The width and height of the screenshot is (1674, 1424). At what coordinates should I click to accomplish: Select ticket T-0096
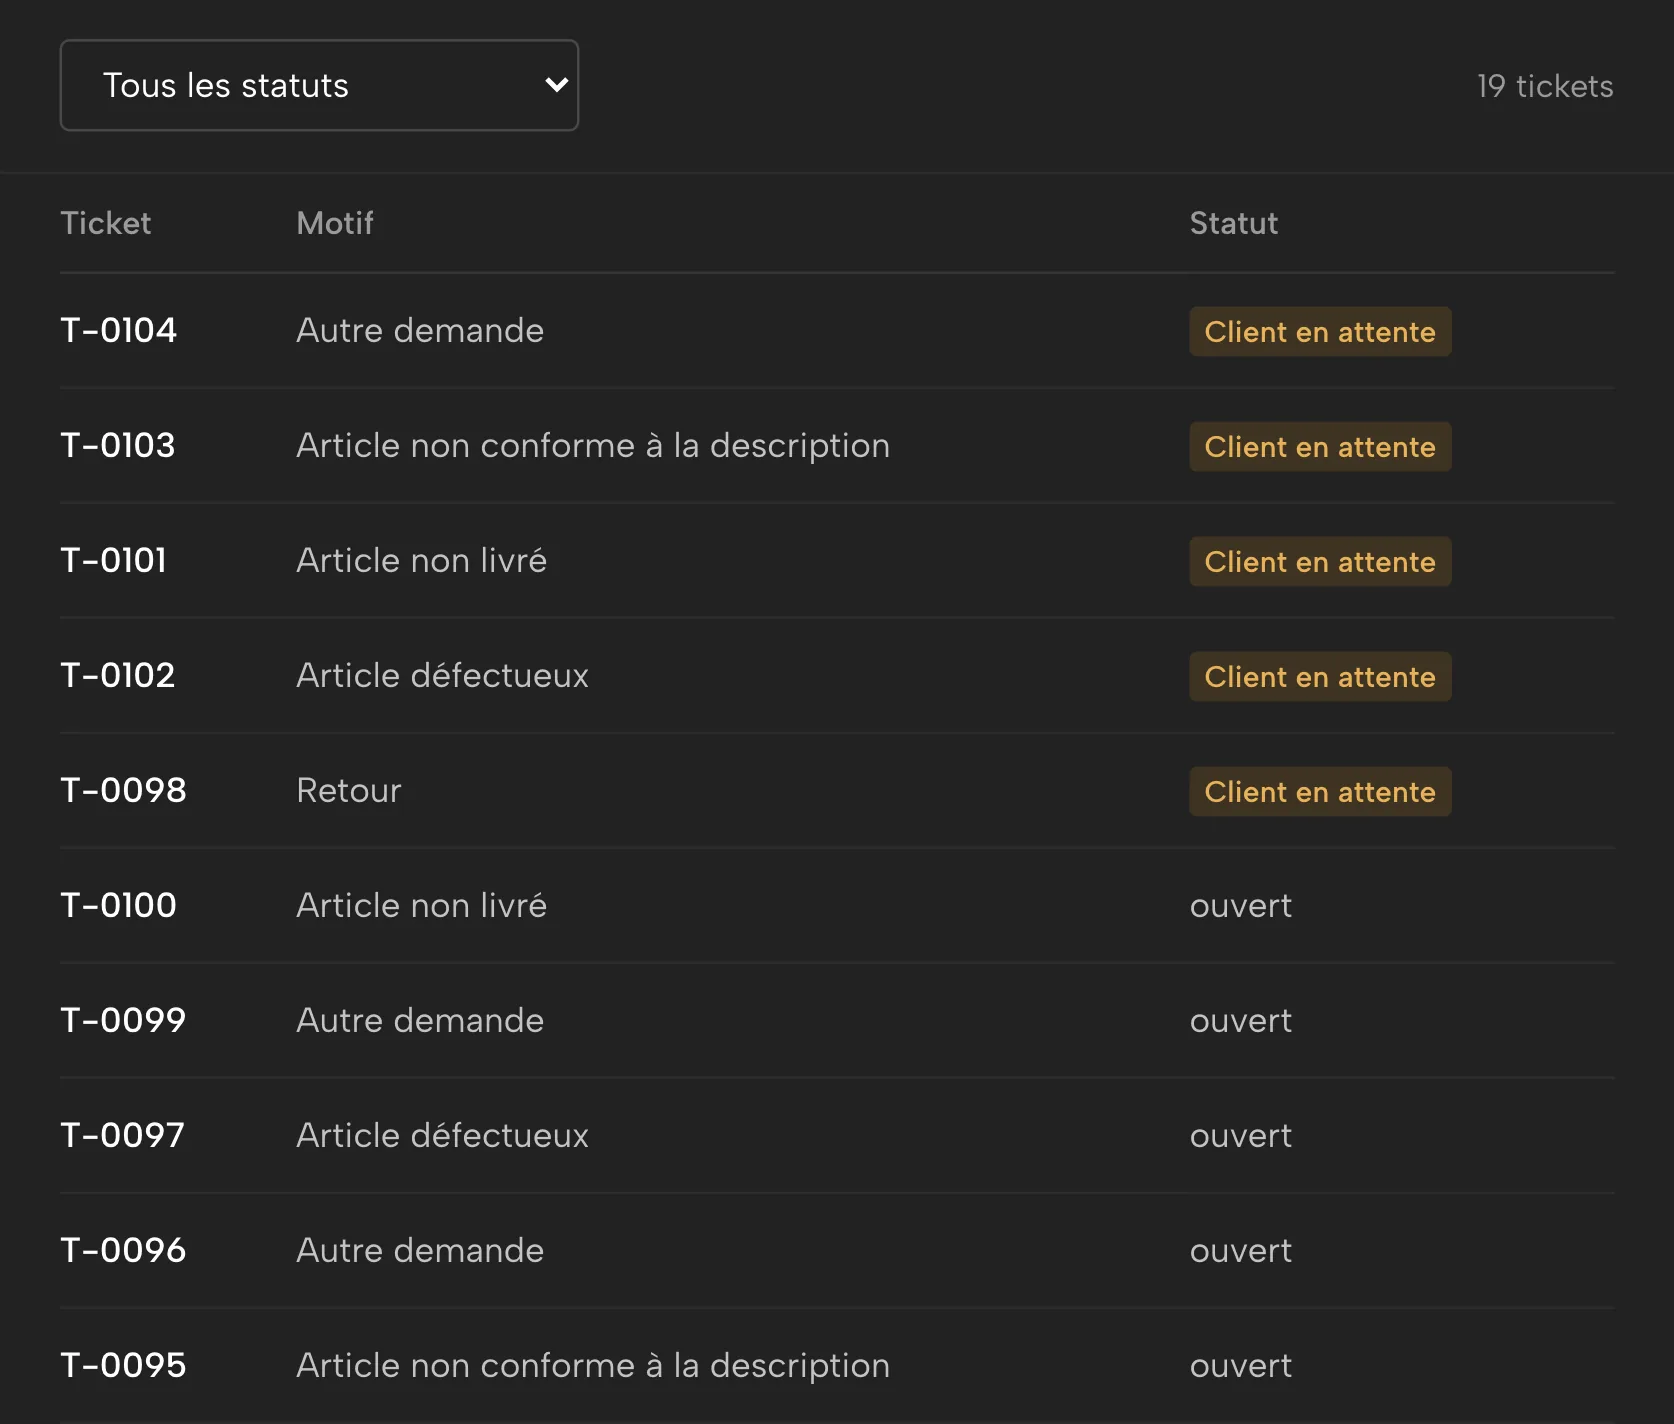[x=124, y=1250]
